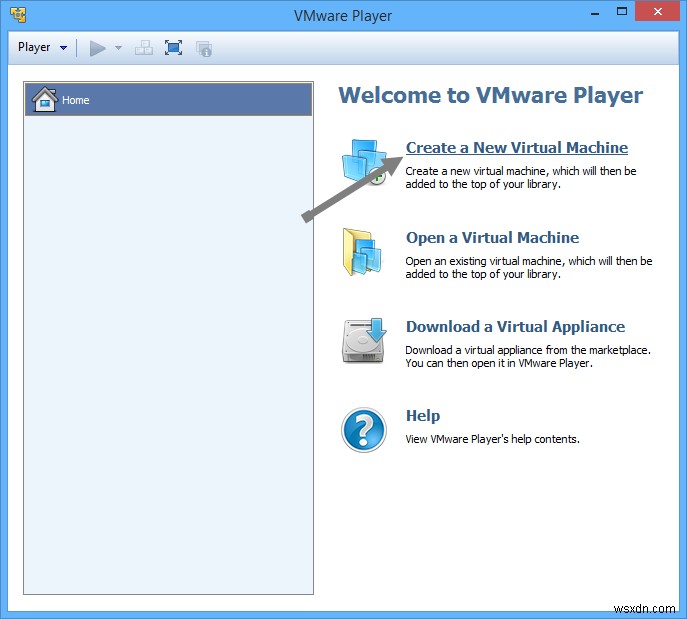687x619 pixels.
Task: Click text 'Create a new virtual machine, which will'
Action: (x=501, y=171)
